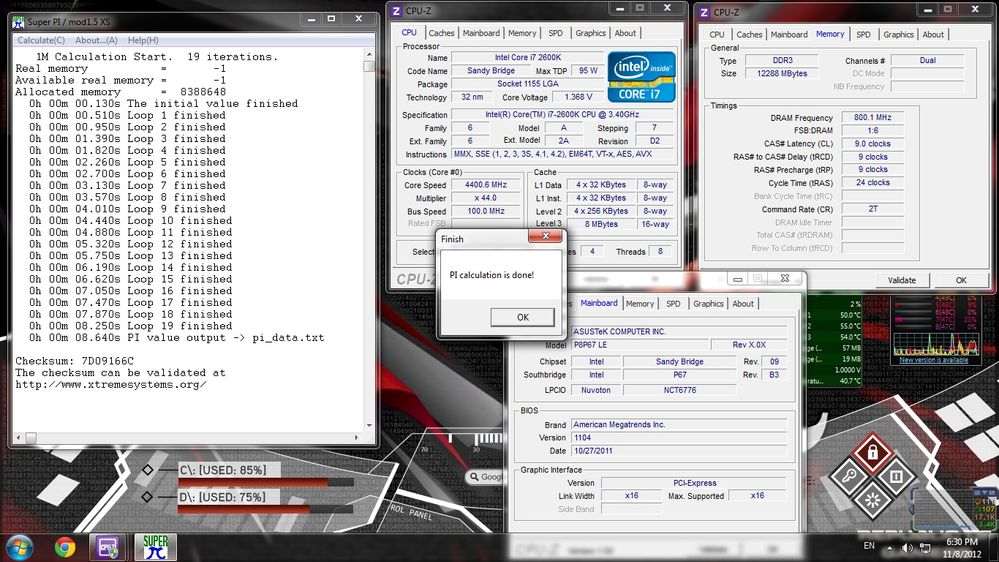Click the memory size 12288 MBytes value

(x=782, y=73)
